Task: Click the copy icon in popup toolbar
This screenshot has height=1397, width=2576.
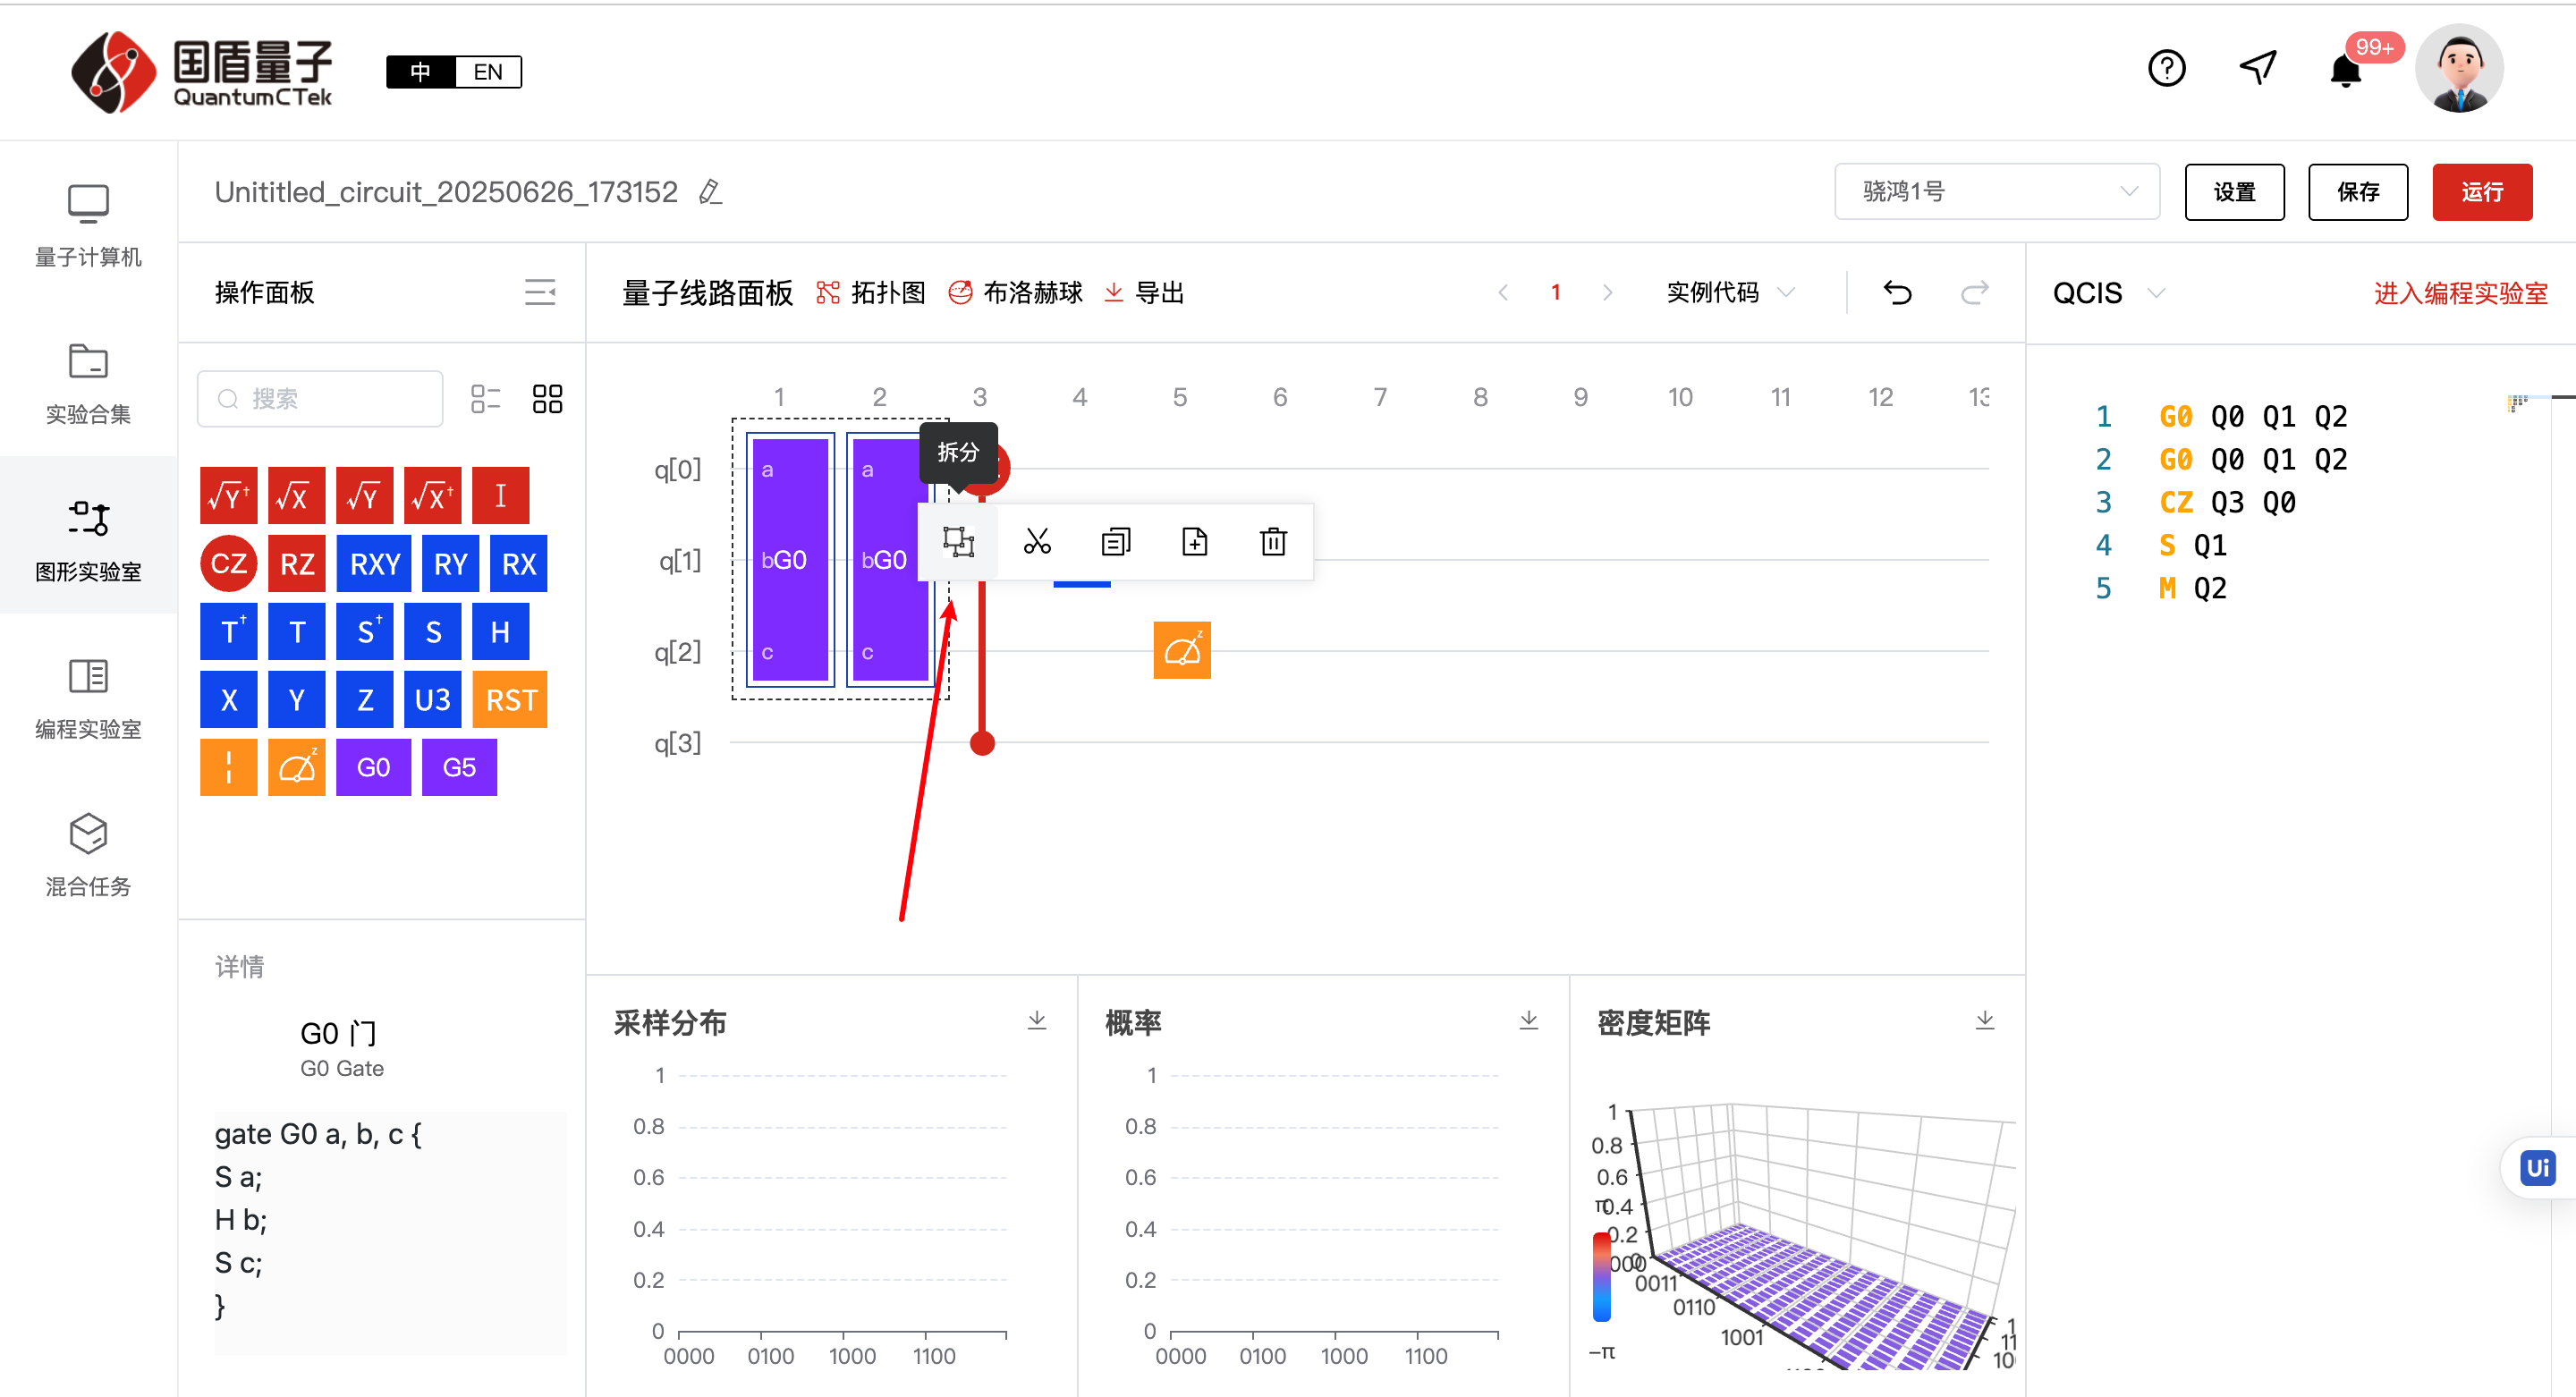Action: [1116, 542]
